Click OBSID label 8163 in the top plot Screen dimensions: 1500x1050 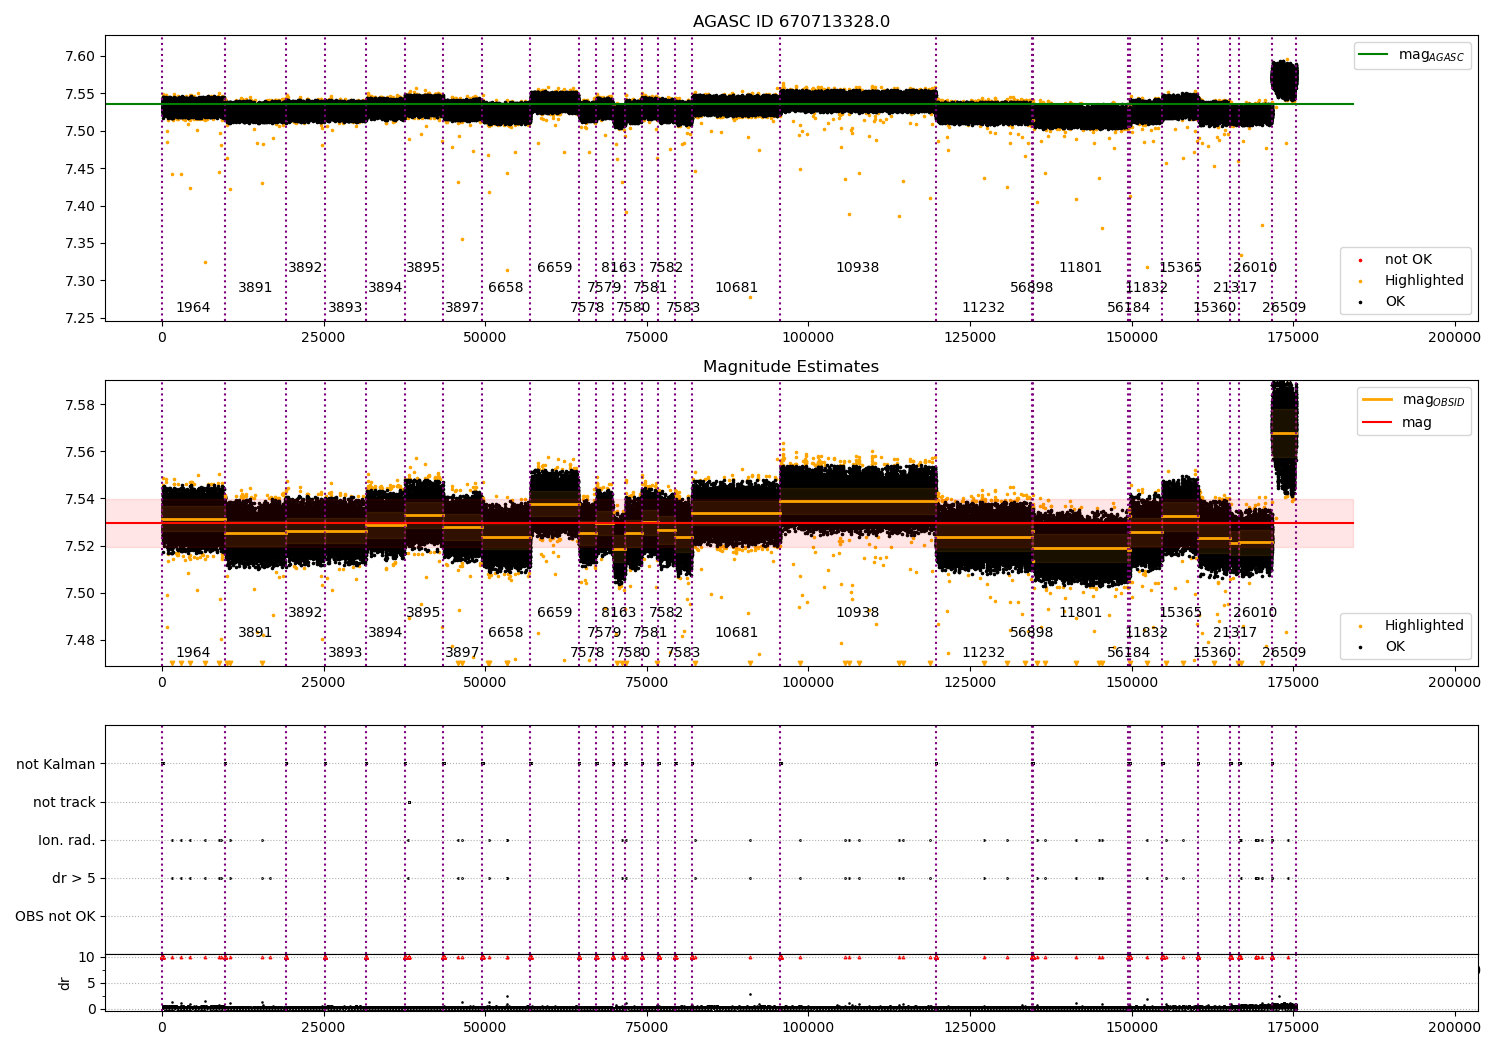point(618,268)
